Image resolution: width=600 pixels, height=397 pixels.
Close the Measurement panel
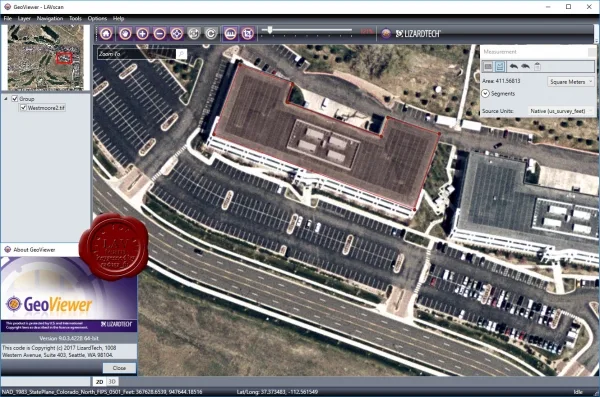(x=592, y=52)
